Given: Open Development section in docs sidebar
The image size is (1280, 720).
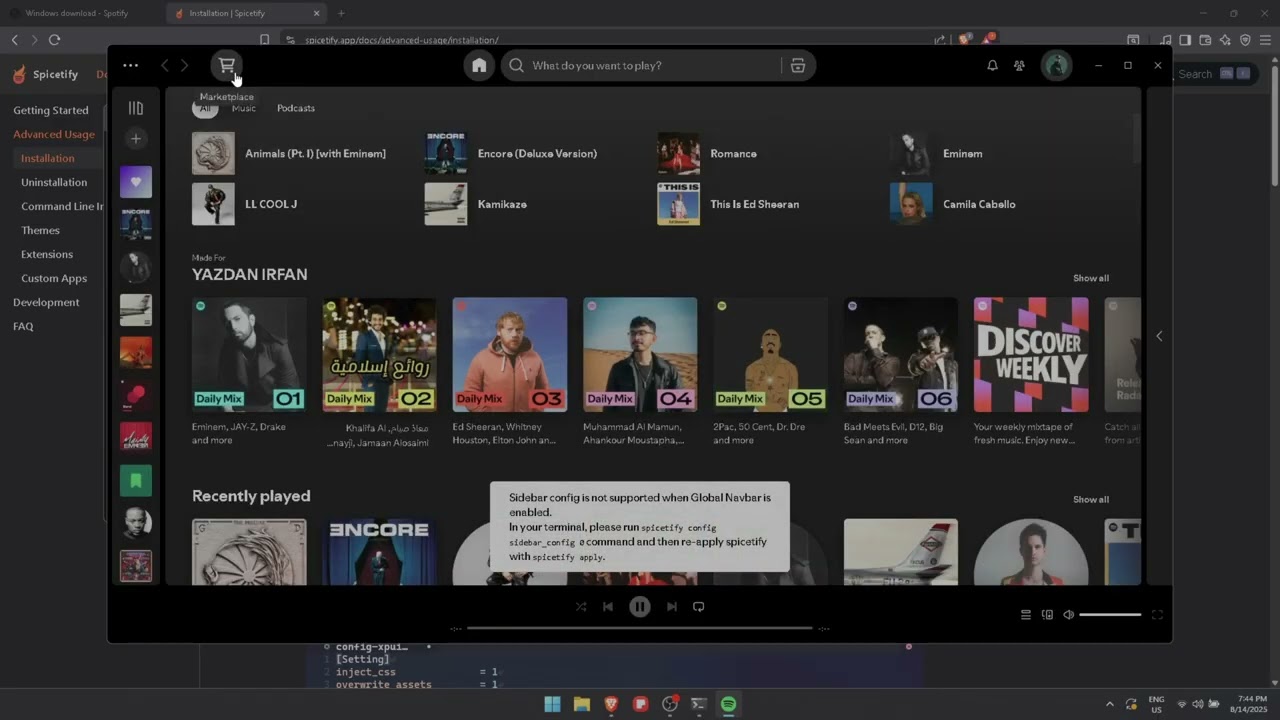Looking at the screenshot, I should coord(46,302).
